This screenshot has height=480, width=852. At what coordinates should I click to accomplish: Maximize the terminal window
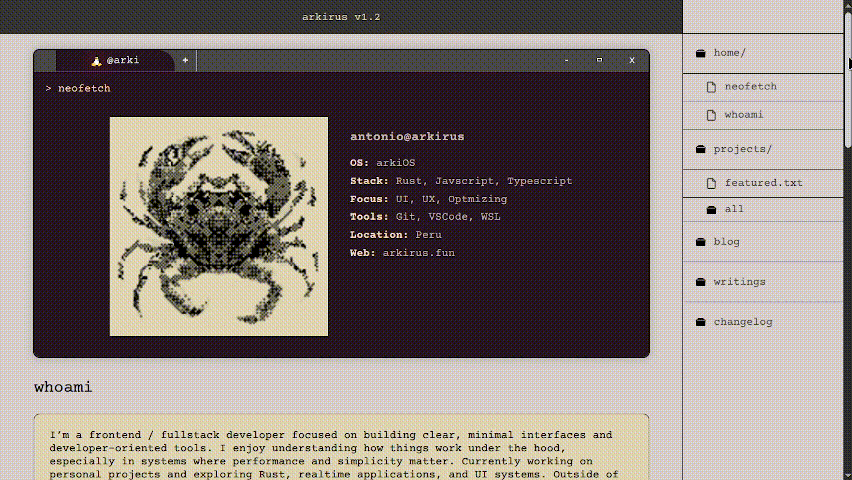point(599,61)
